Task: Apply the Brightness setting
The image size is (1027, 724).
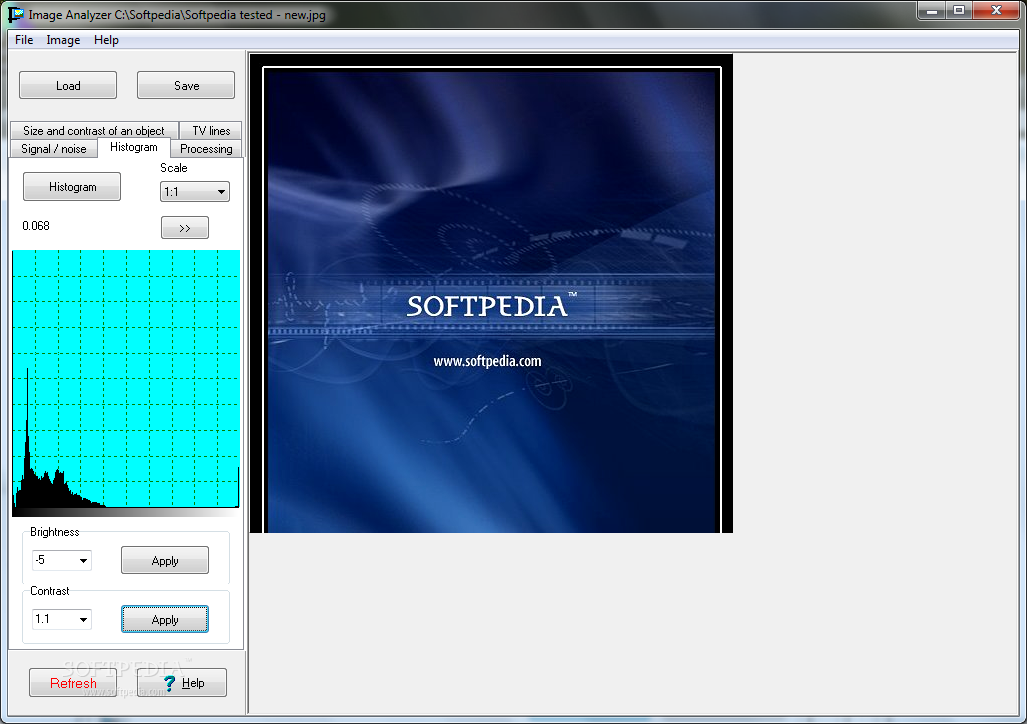Action: pos(165,560)
